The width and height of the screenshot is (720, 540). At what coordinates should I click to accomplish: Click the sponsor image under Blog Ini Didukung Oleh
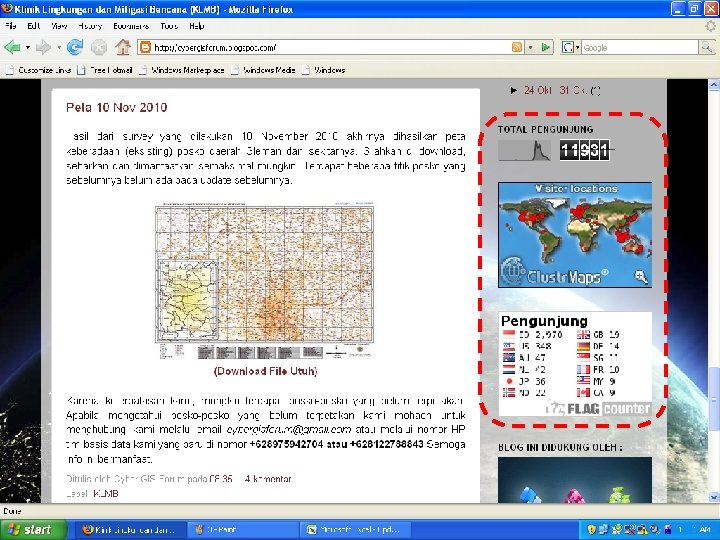click(x=575, y=480)
